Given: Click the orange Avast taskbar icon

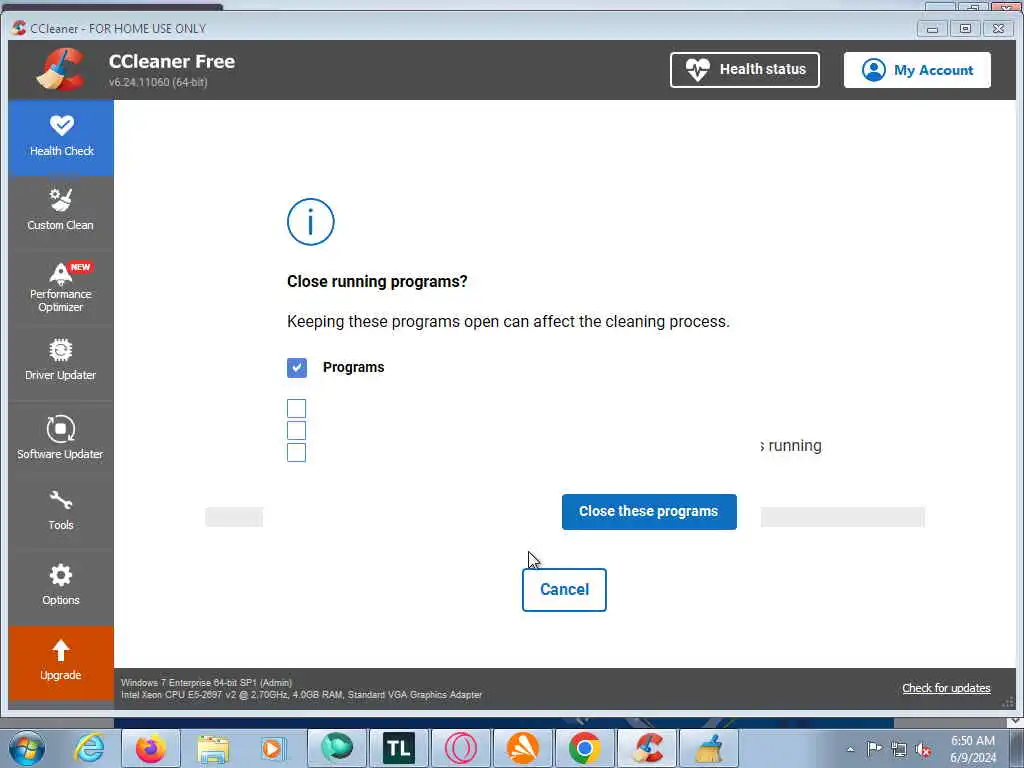Looking at the screenshot, I should [522, 748].
